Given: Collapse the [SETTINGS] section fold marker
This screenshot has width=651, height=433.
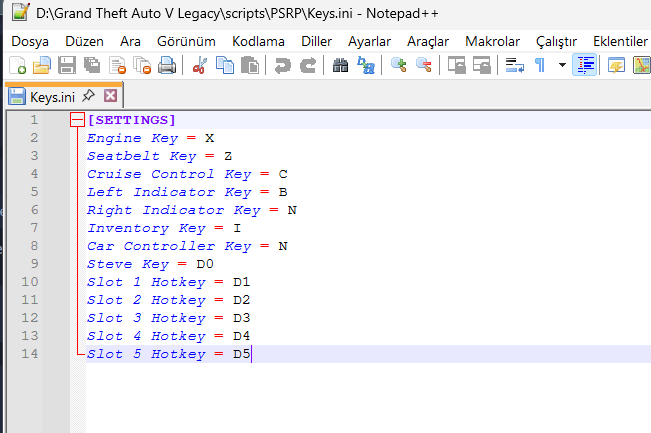Looking at the screenshot, I should [77, 120].
